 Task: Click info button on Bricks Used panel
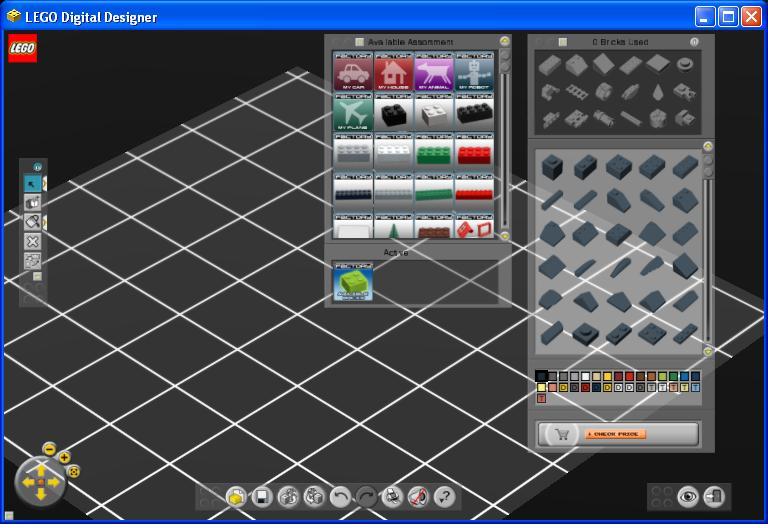(x=694, y=42)
